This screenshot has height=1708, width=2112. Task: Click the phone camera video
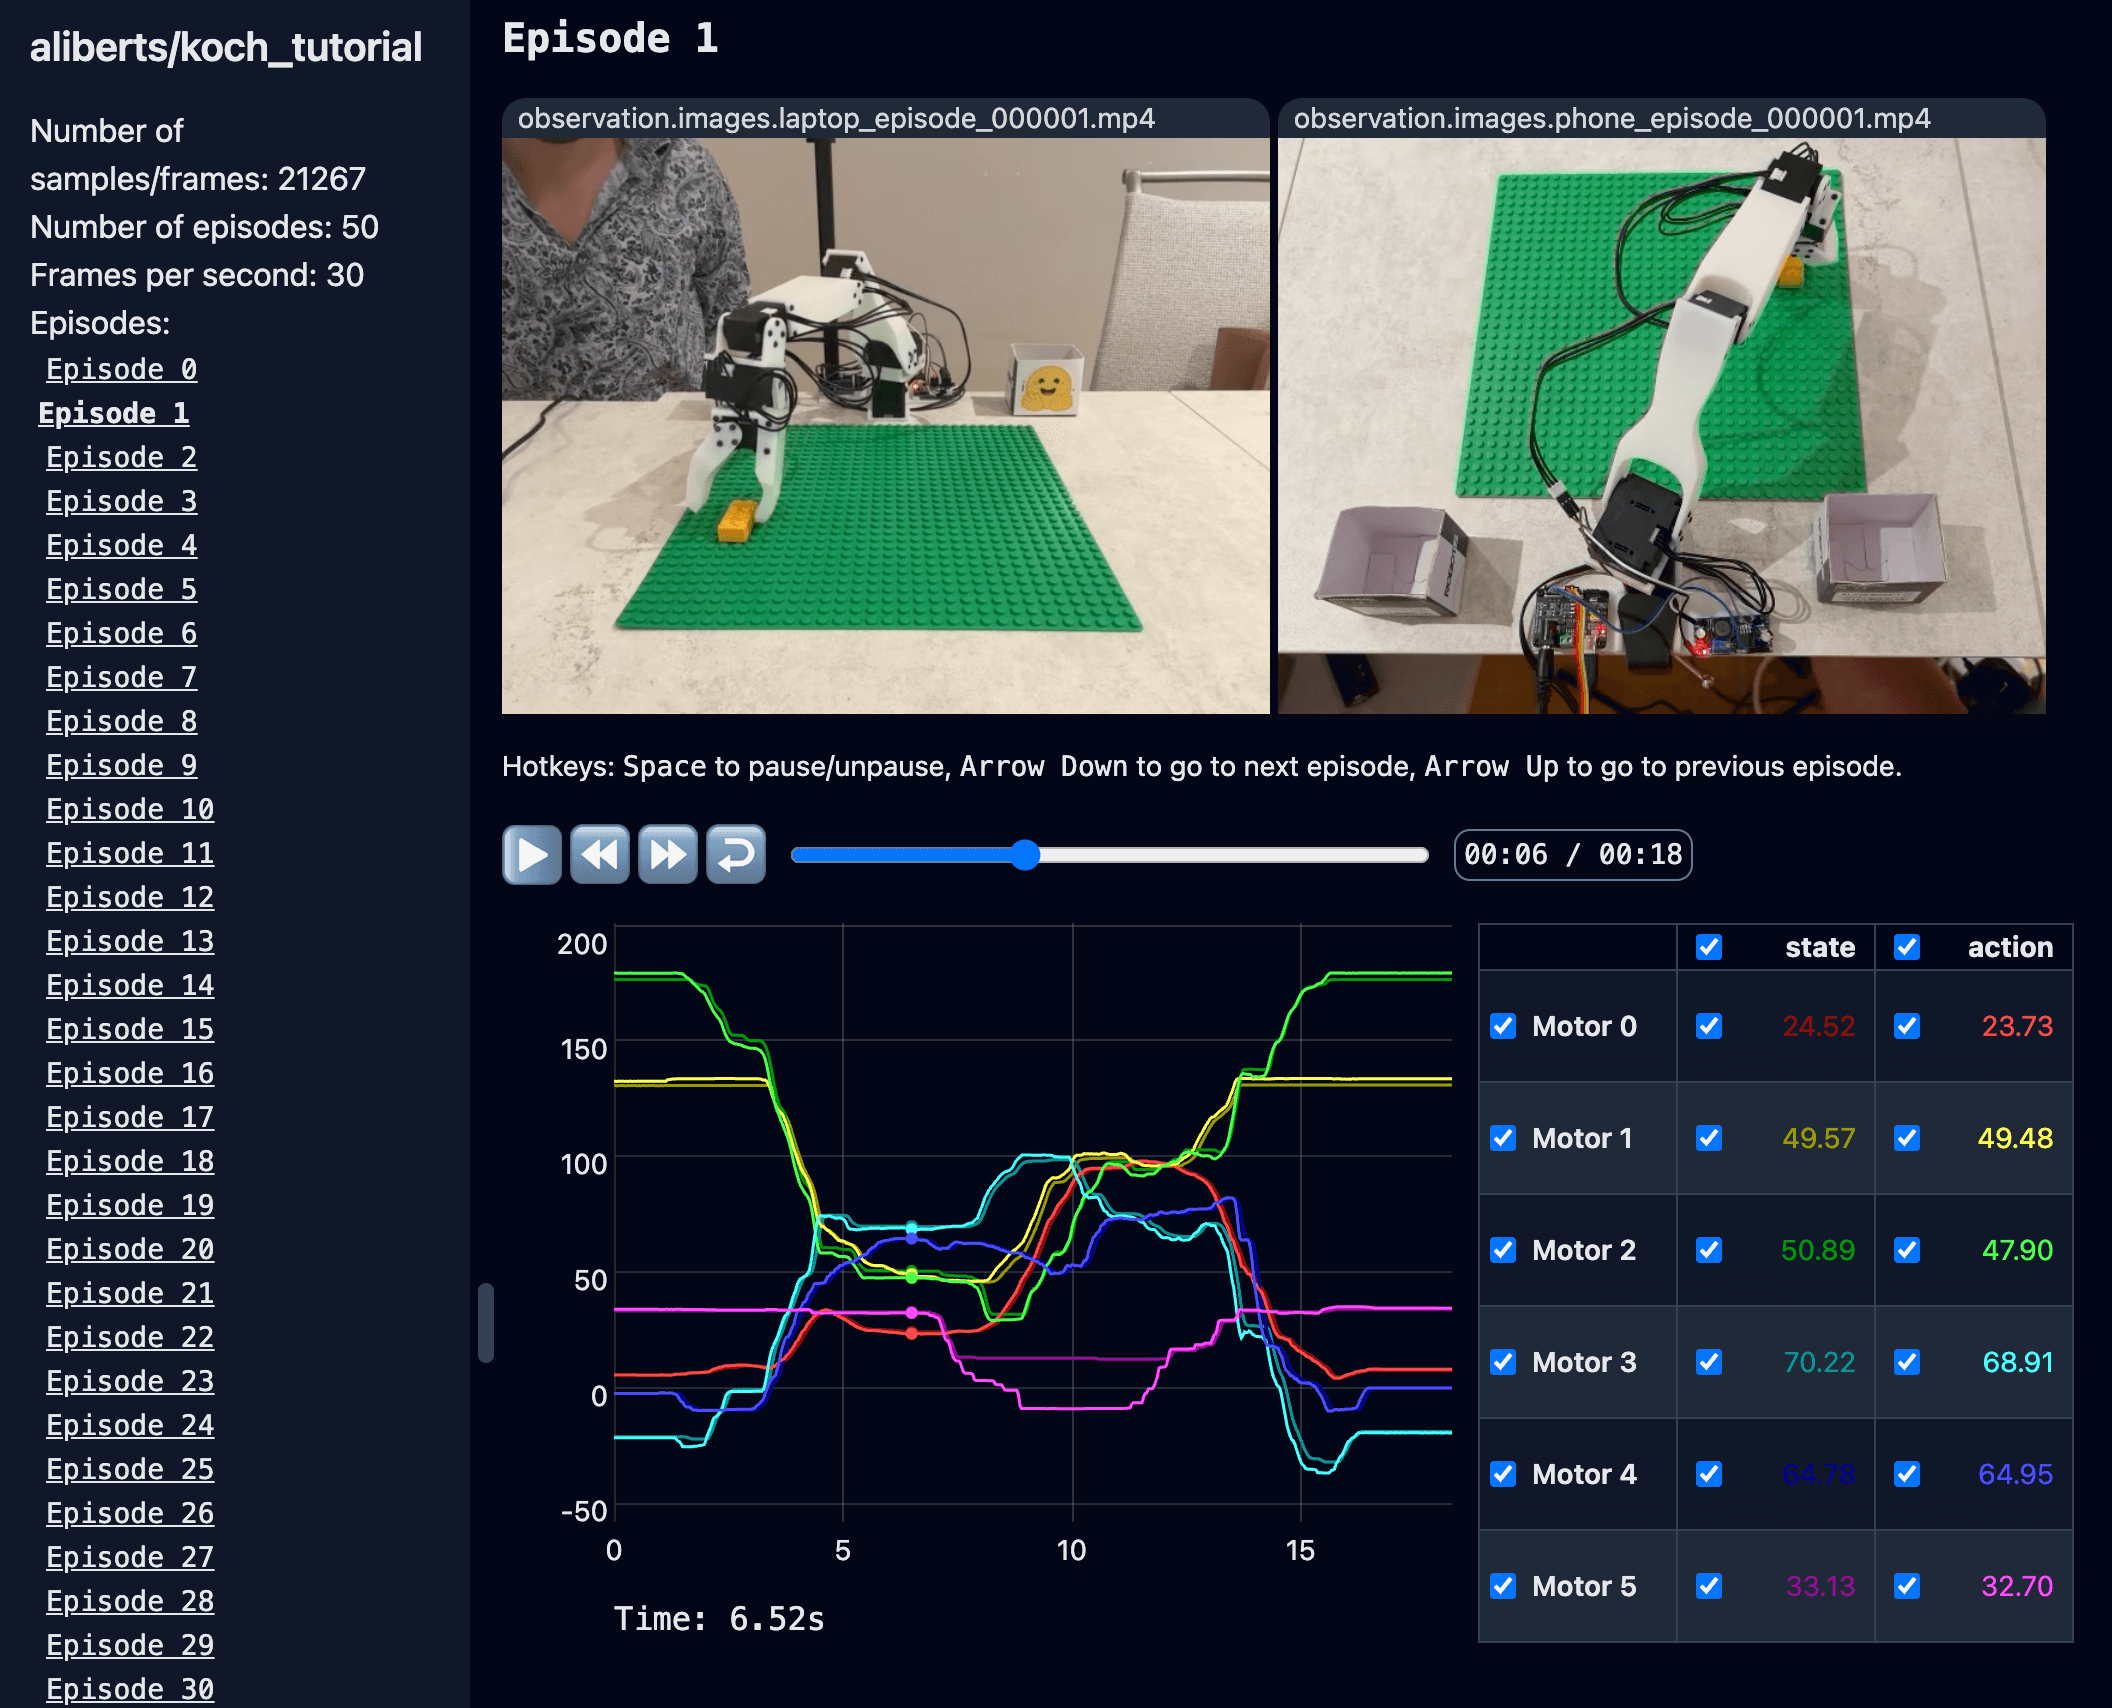coord(1661,425)
